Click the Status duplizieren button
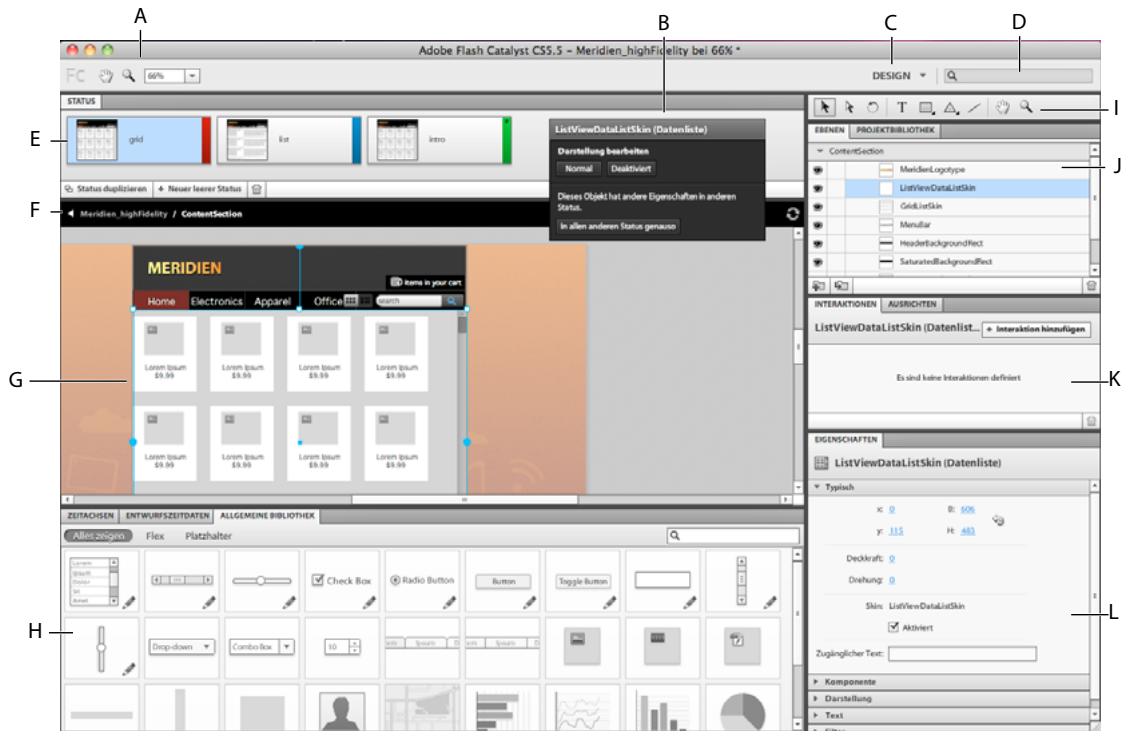This screenshot has height=737, width=1129. pos(107,189)
